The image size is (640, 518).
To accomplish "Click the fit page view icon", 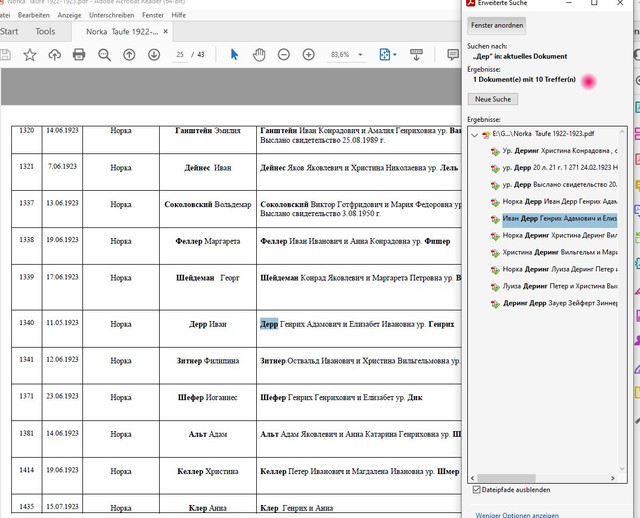I will (x=384, y=55).
